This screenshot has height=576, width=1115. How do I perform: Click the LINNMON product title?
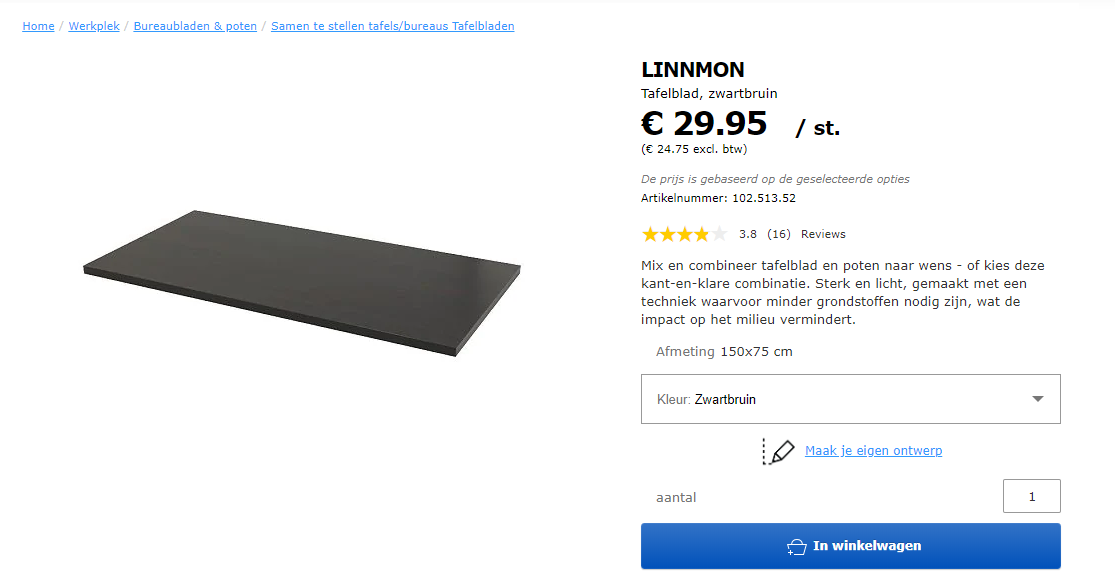[692, 70]
